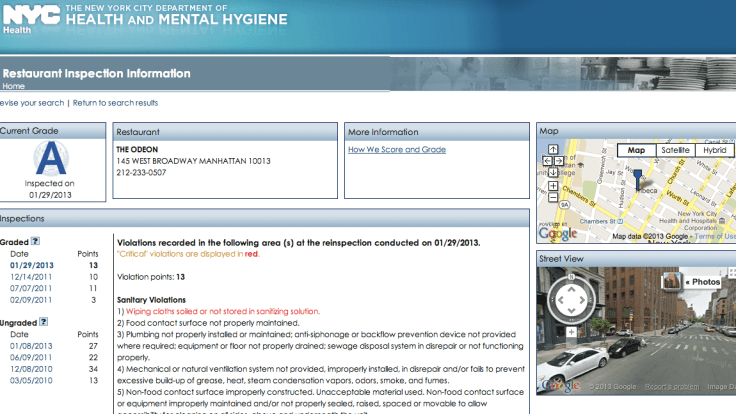This screenshot has height=414, width=736.
Task: Click the Ungraded help question-mark icon
Action: tap(45, 322)
